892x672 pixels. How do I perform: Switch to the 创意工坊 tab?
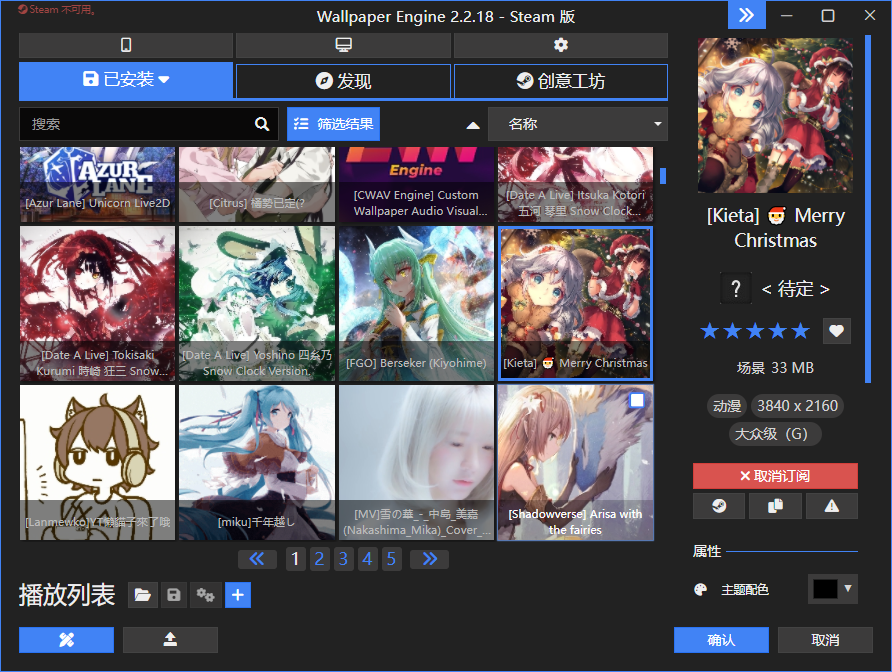tap(560, 81)
